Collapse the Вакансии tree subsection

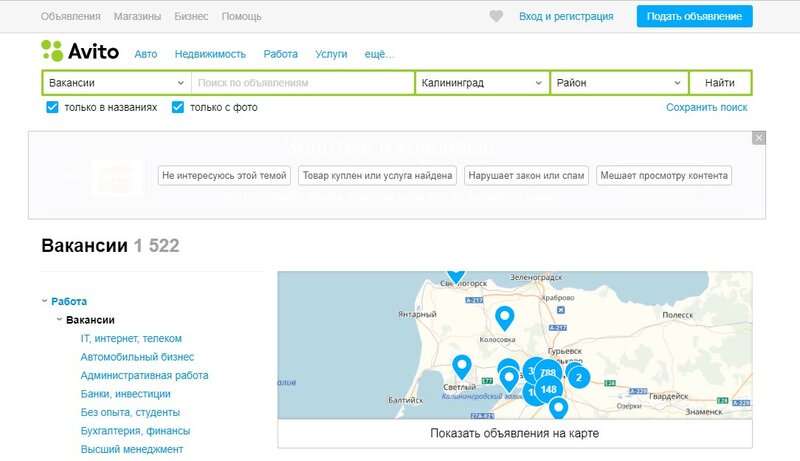click(x=59, y=320)
